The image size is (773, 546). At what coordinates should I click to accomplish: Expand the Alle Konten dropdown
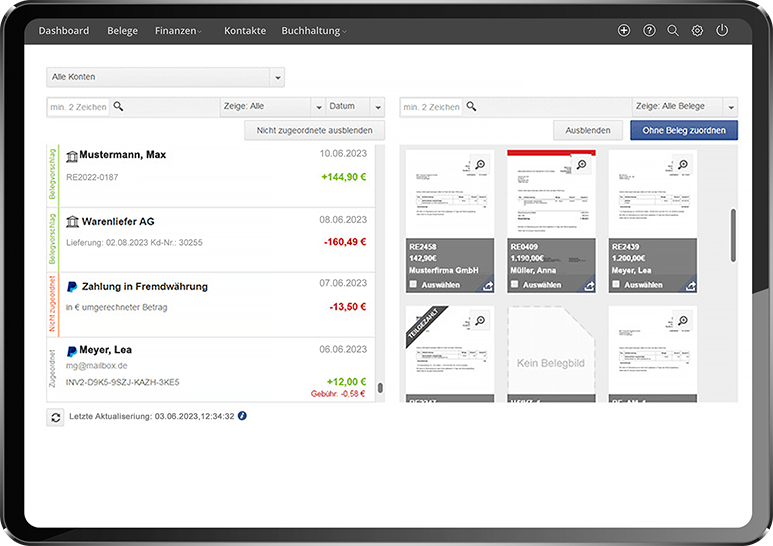278,77
